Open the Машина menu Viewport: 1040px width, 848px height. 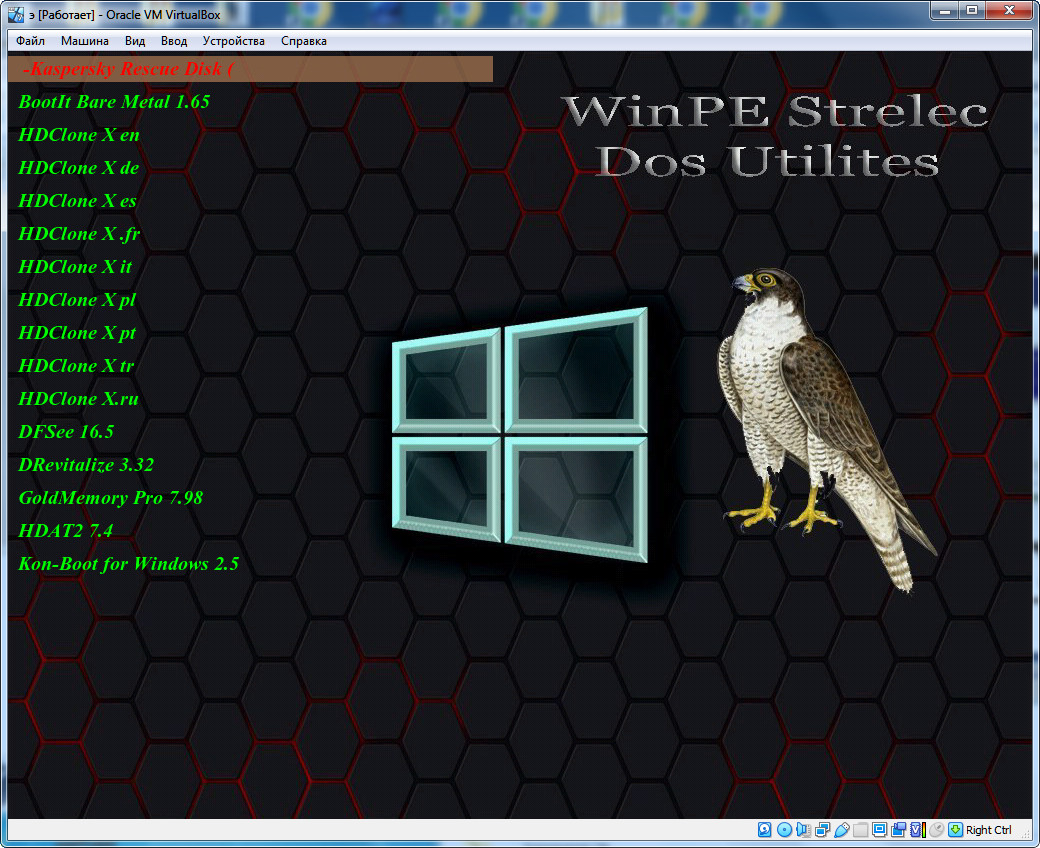click(85, 41)
